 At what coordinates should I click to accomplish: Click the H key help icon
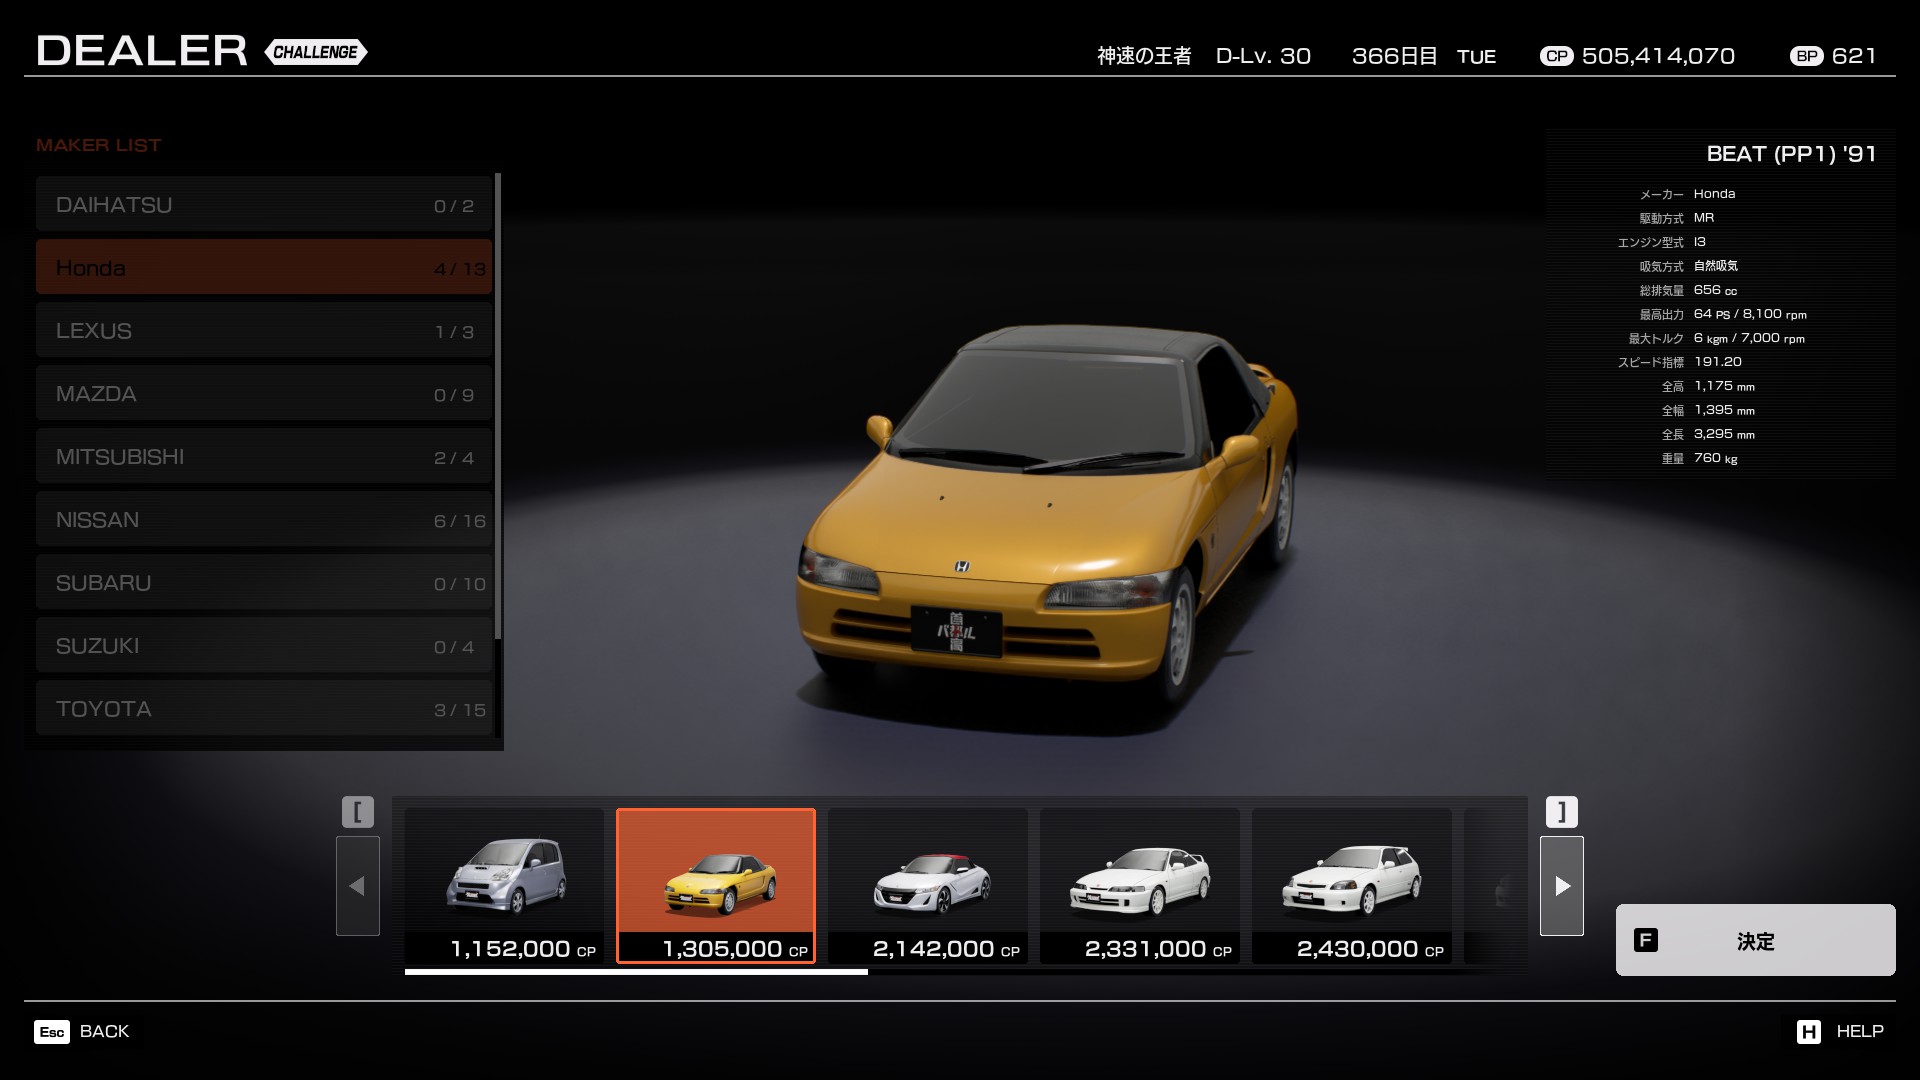1808,1032
